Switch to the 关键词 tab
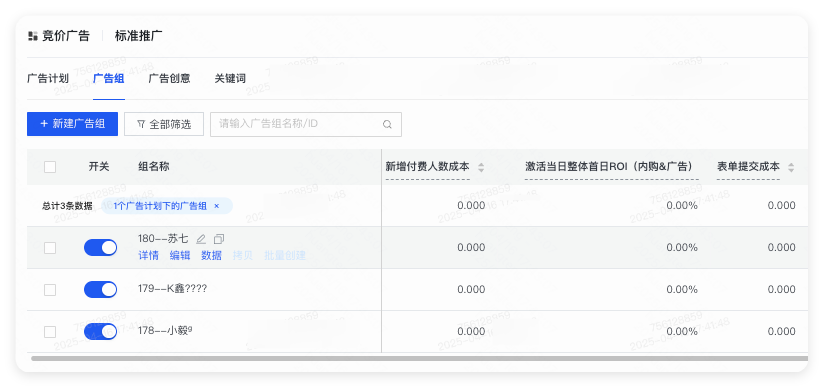Screen dimensions: 823x387 click(230, 79)
